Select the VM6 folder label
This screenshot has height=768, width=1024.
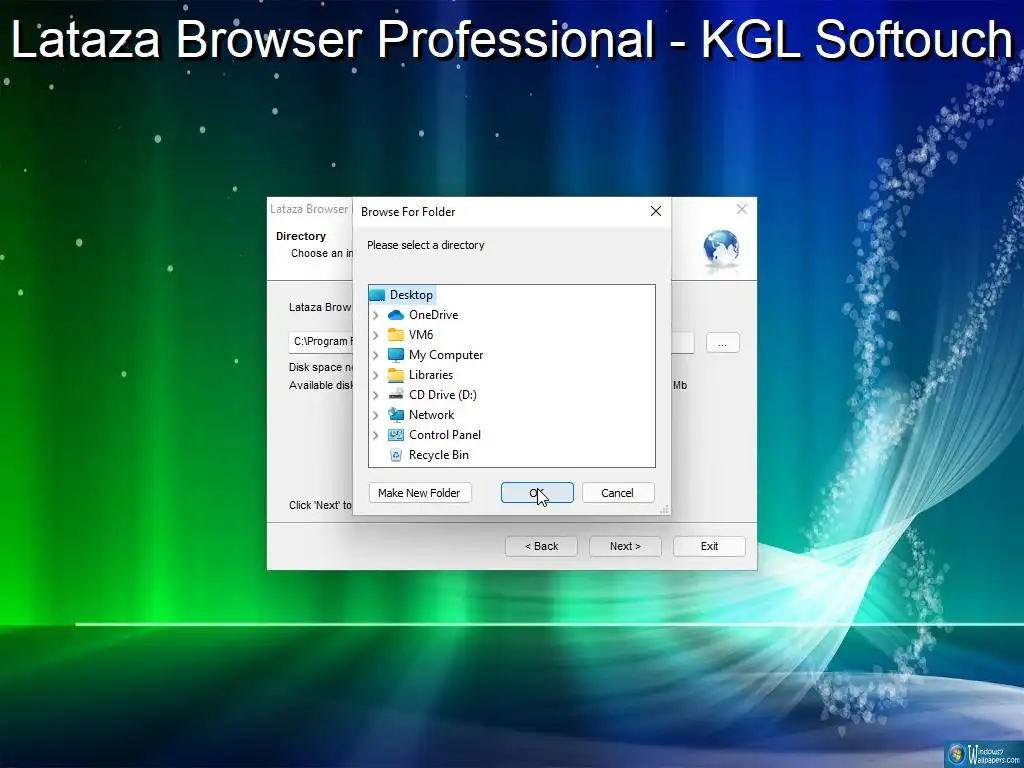point(421,335)
